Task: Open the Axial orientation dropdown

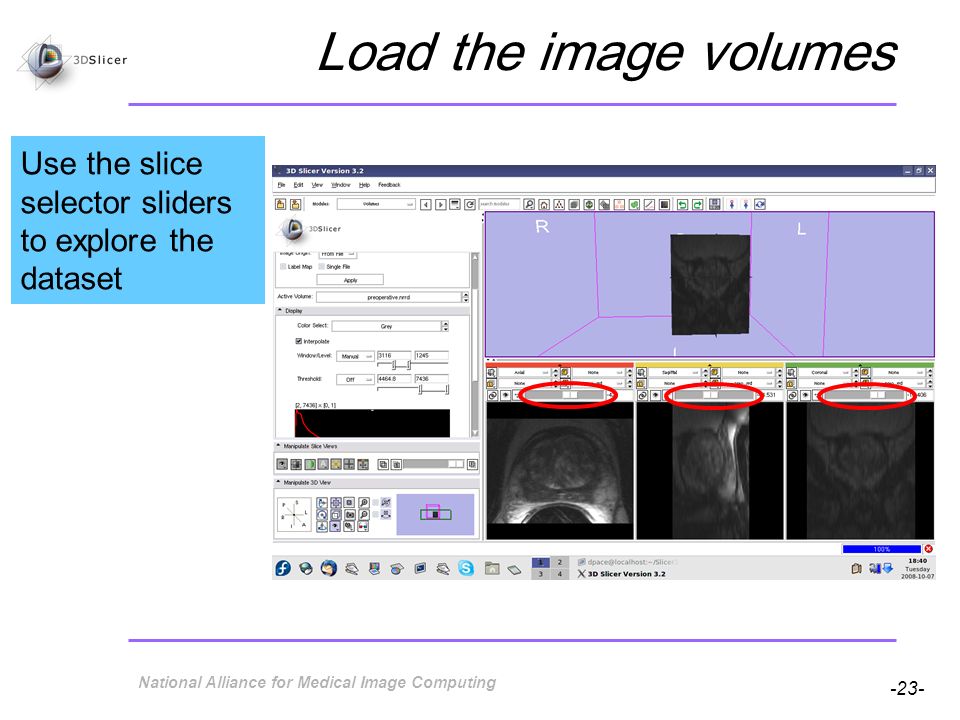Action: [523, 372]
